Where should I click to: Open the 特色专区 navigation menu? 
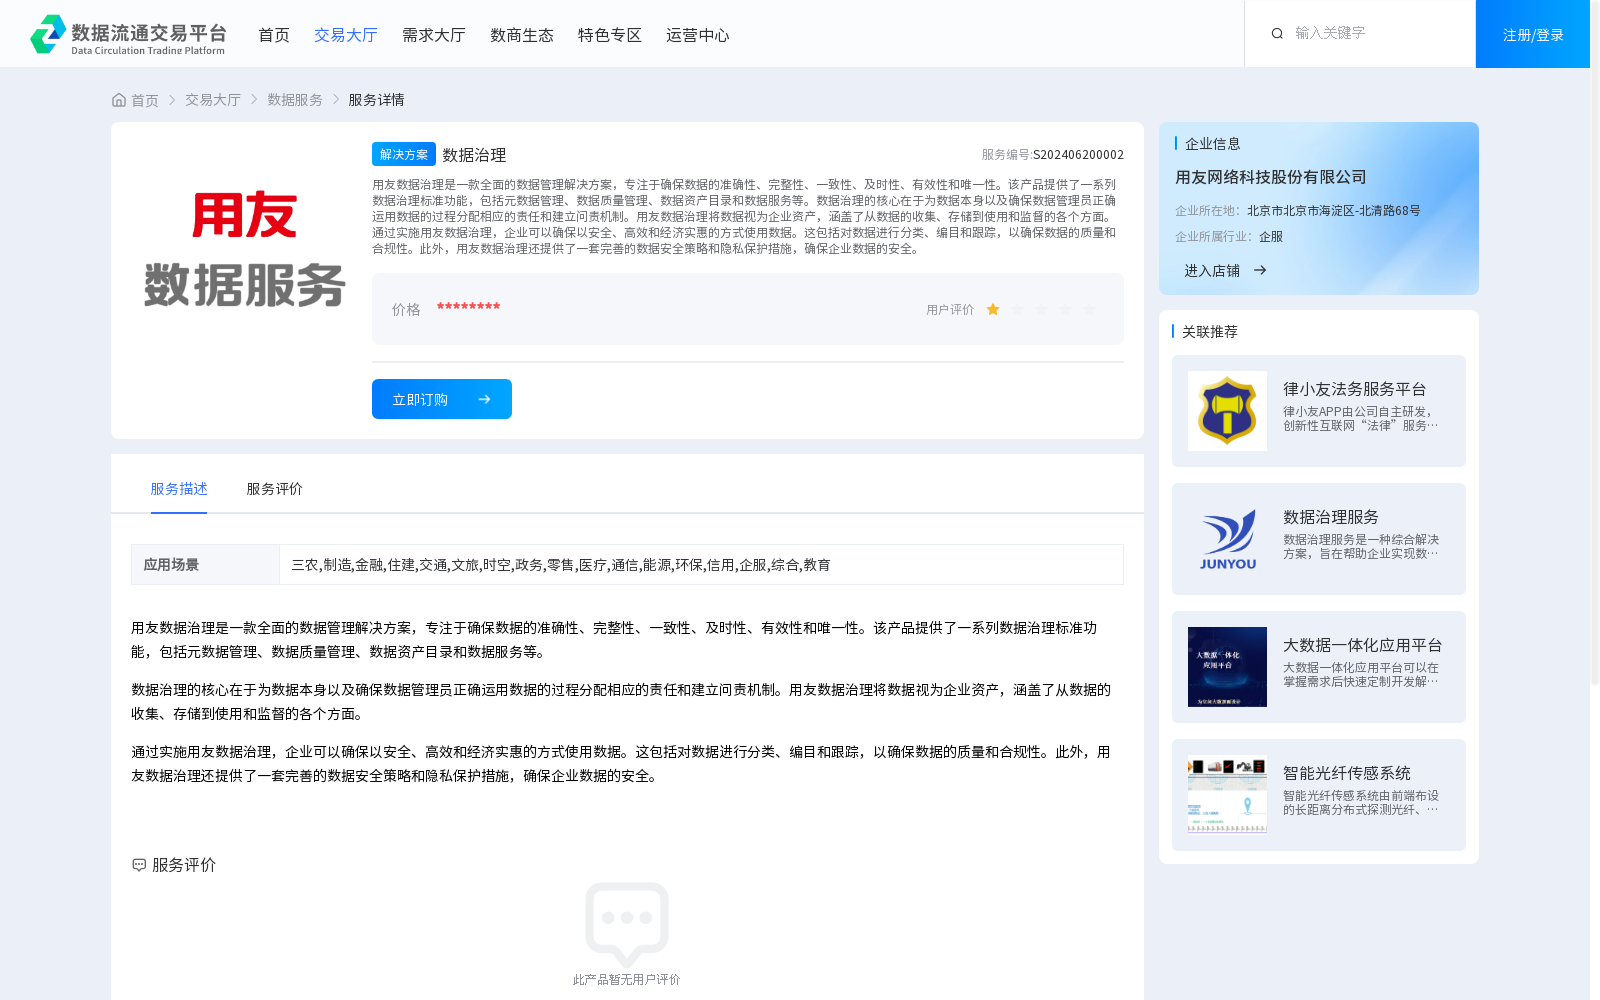coord(610,35)
